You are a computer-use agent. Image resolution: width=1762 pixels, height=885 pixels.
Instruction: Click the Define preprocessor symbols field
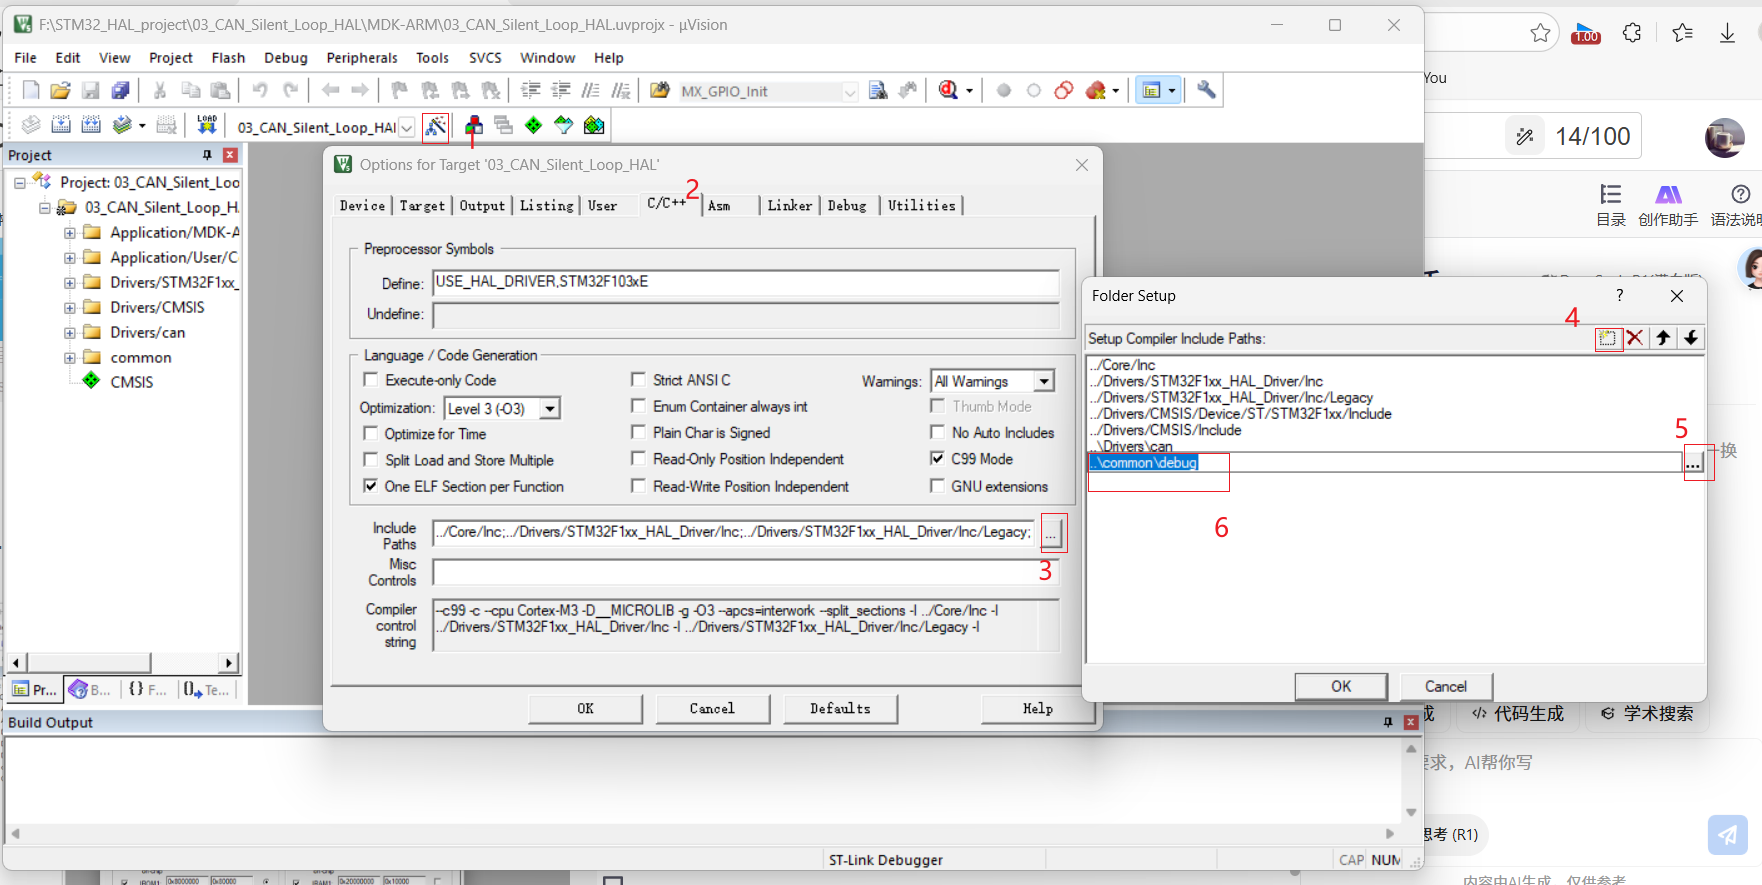click(x=746, y=282)
